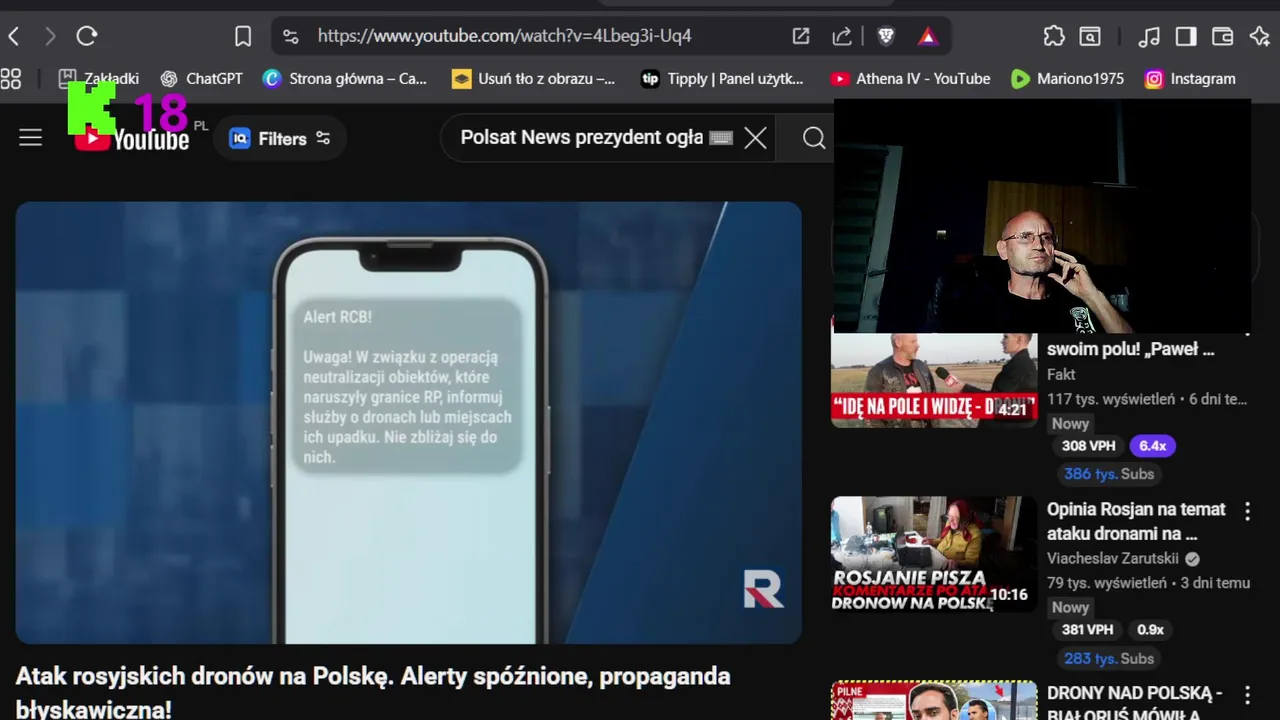Open ROSJANIE PISZĄ video thumbnail
The image size is (1280, 720).
coord(934,554)
